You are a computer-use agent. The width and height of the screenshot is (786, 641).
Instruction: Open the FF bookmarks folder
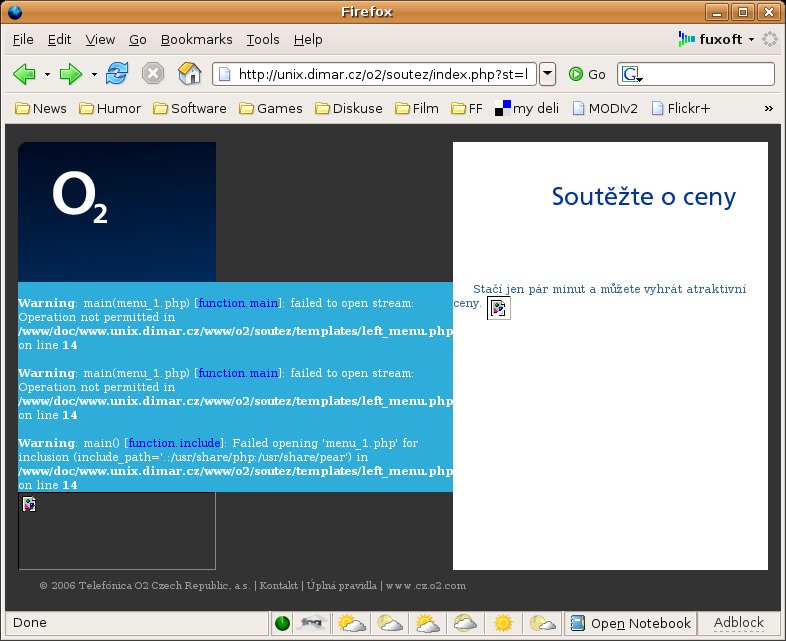click(x=467, y=108)
